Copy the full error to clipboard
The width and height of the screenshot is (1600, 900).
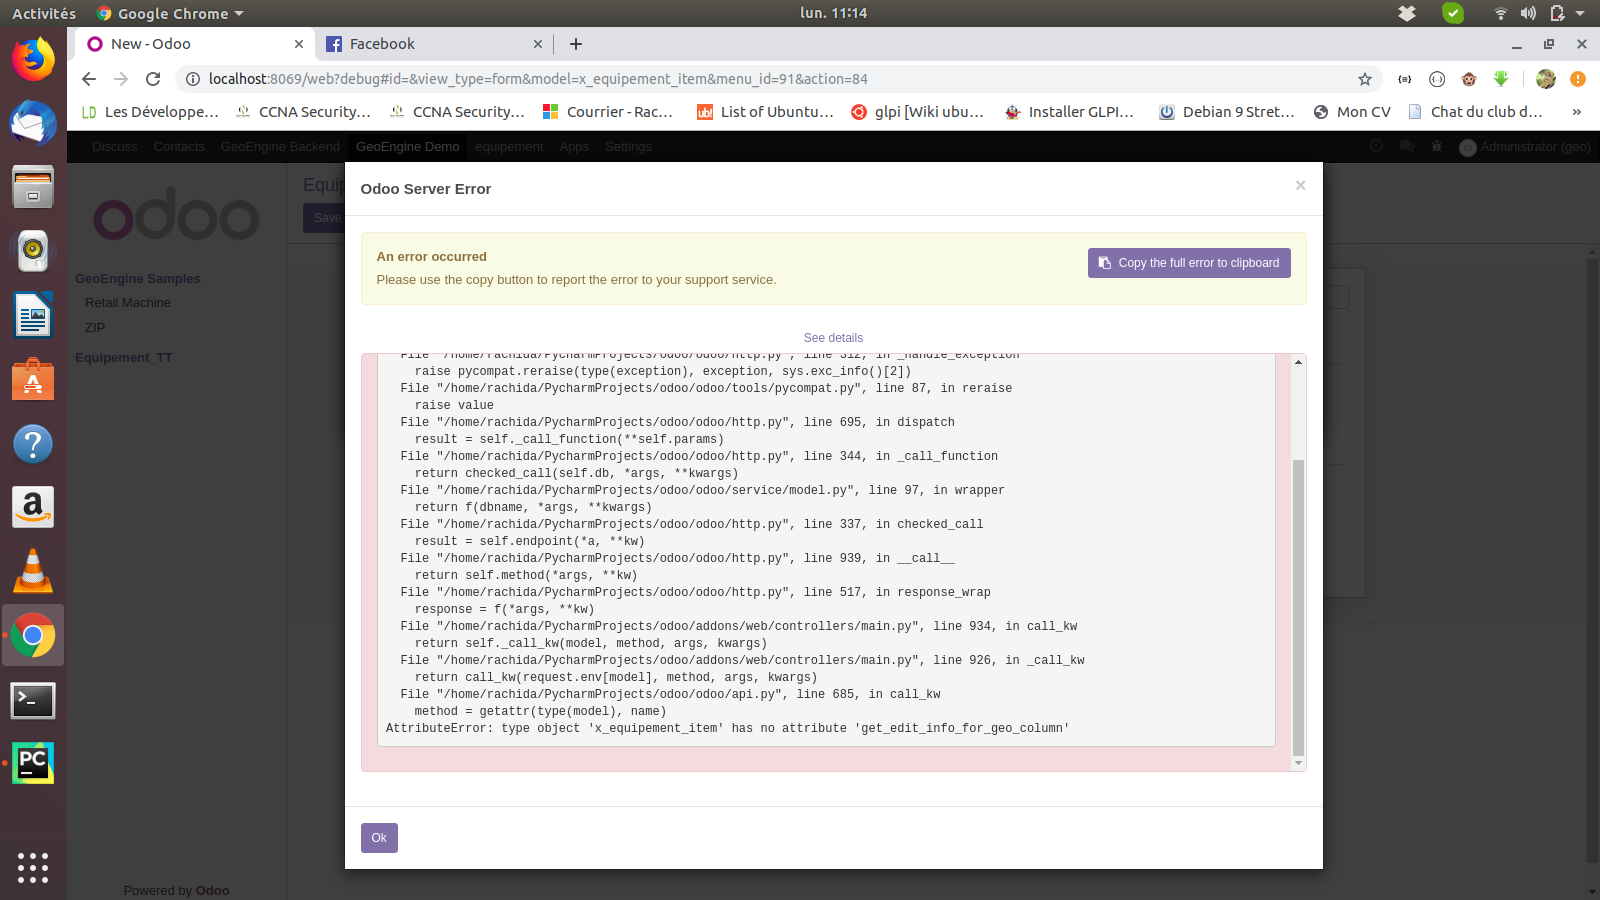point(1188,262)
